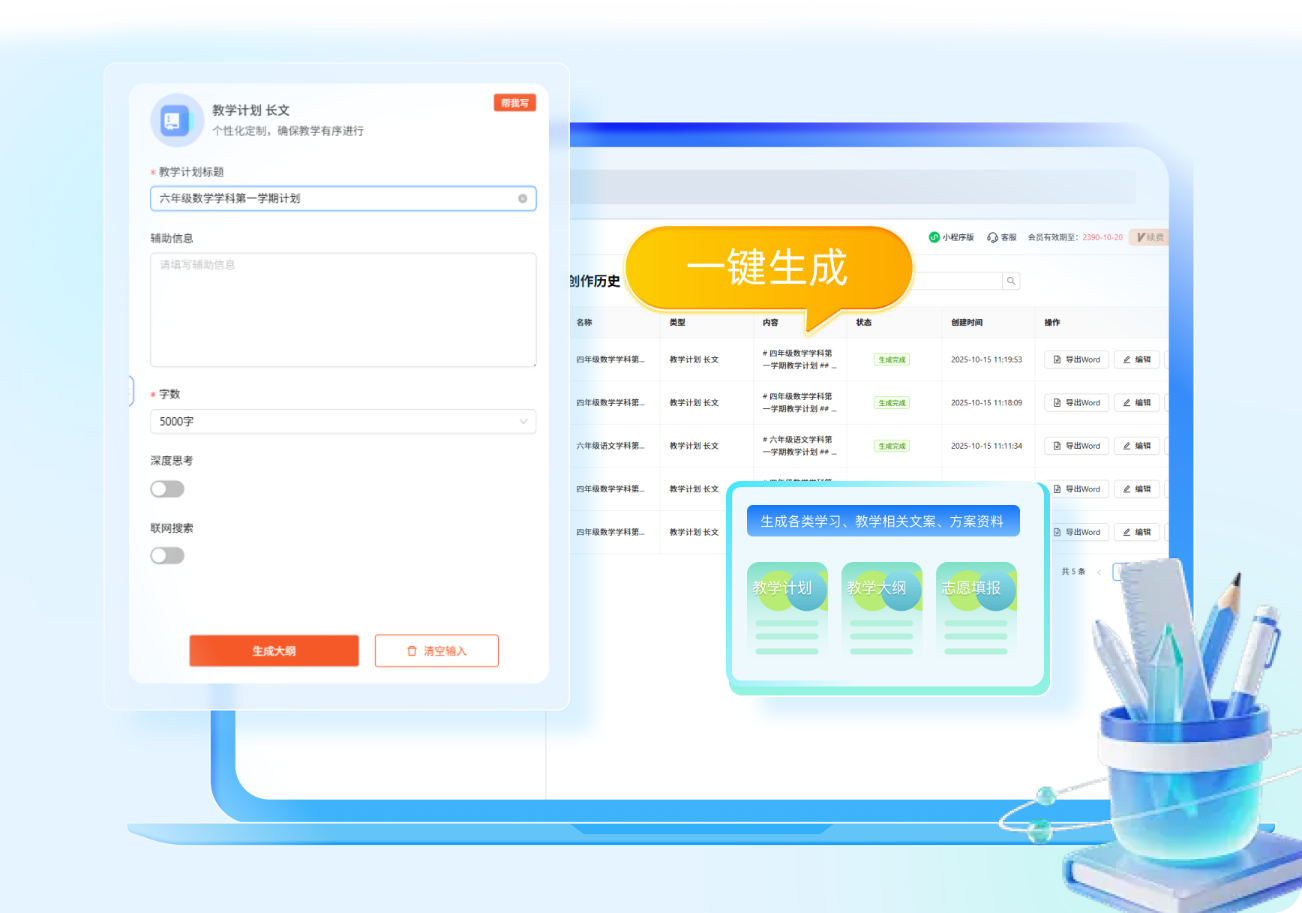Enable the 深度思考 toggle
The height and width of the screenshot is (913, 1302).
[167, 489]
